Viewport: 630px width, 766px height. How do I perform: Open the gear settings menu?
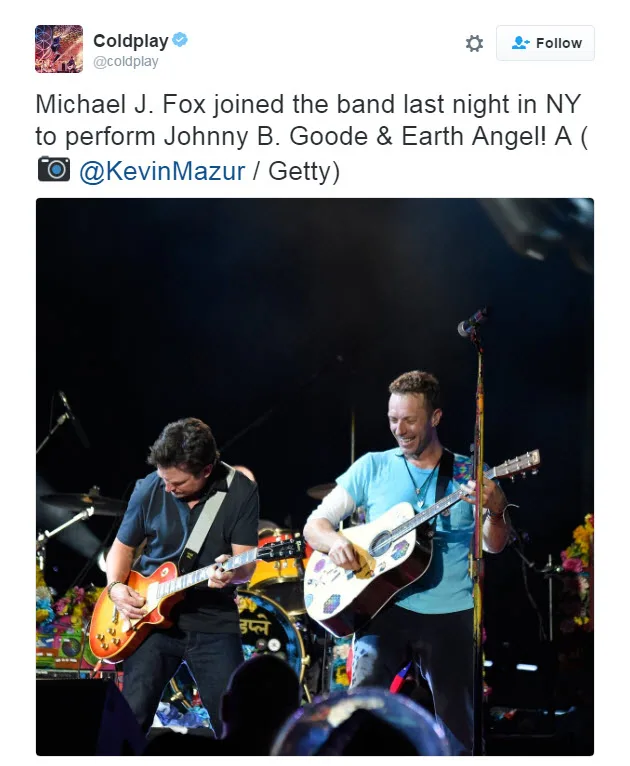[474, 43]
